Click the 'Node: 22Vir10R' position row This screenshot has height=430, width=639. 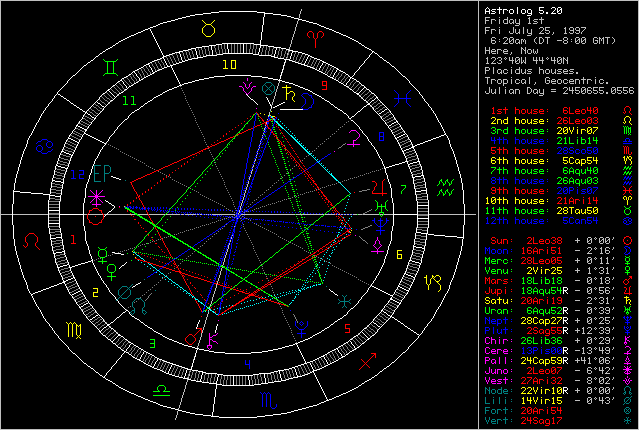coord(559,391)
